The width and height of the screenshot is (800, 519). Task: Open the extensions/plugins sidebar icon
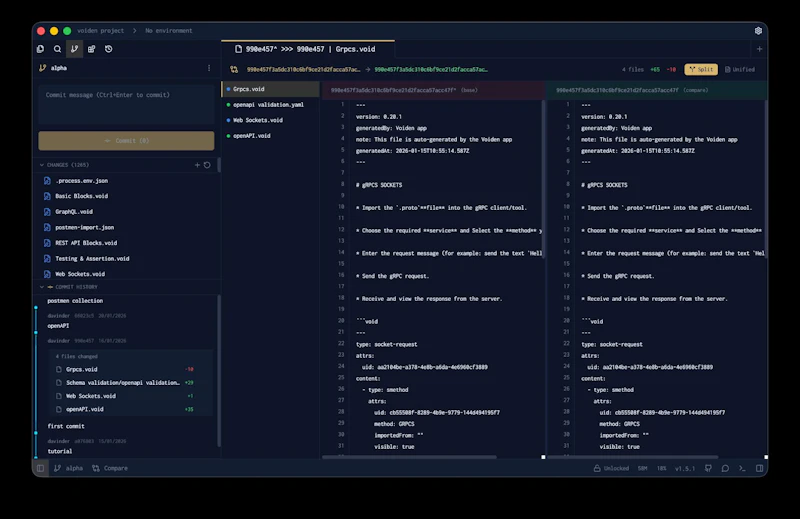[x=91, y=49]
